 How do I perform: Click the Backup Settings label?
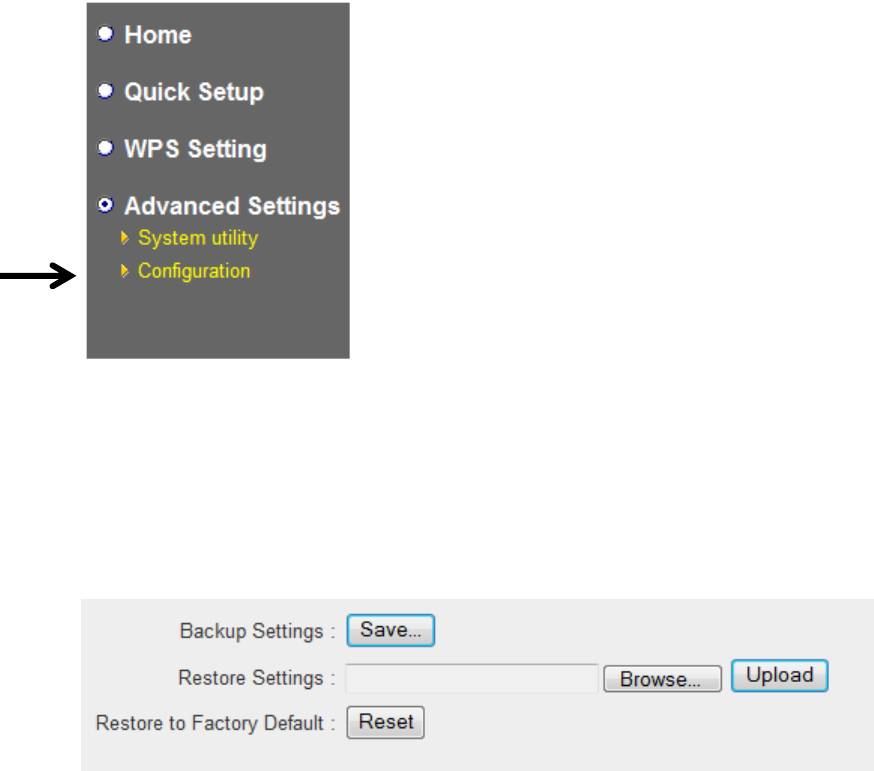tap(258, 631)
